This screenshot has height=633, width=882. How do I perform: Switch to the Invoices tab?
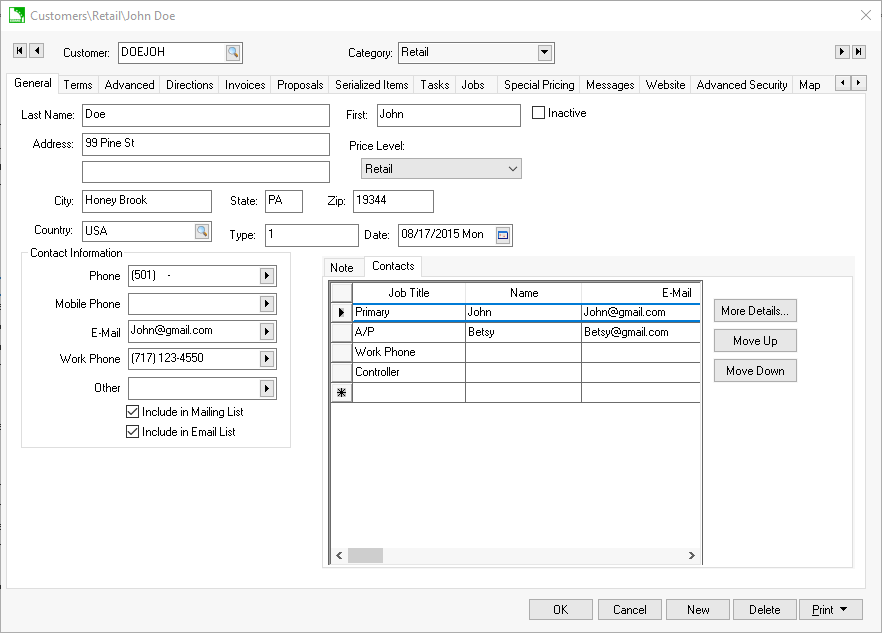point(244,85)
